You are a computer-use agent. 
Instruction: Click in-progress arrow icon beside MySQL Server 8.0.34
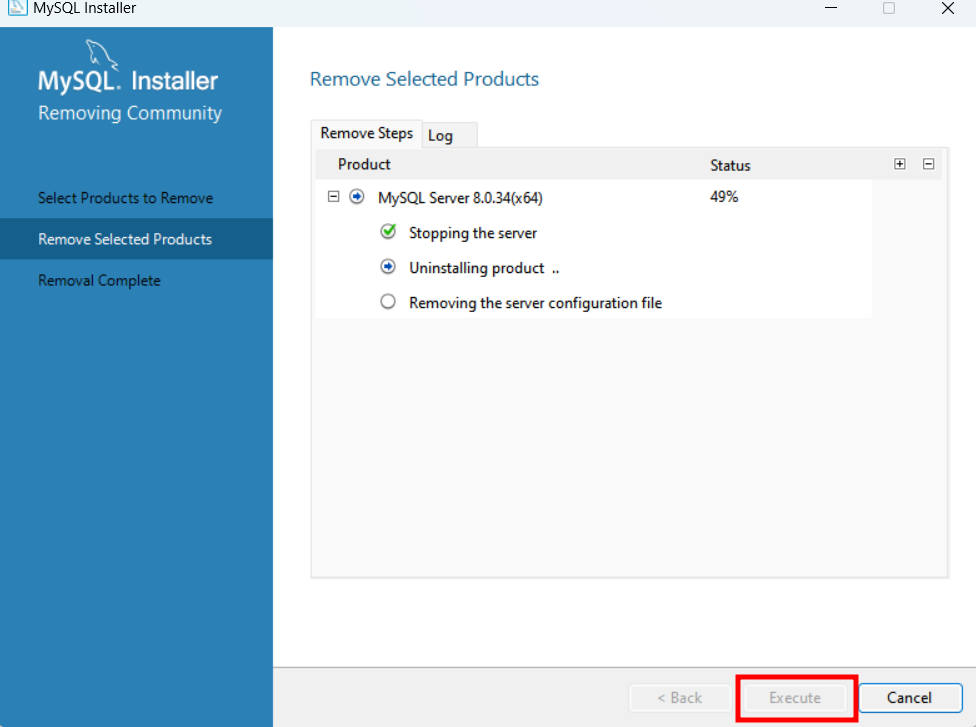pyautogui.click(x=357, y=197)
